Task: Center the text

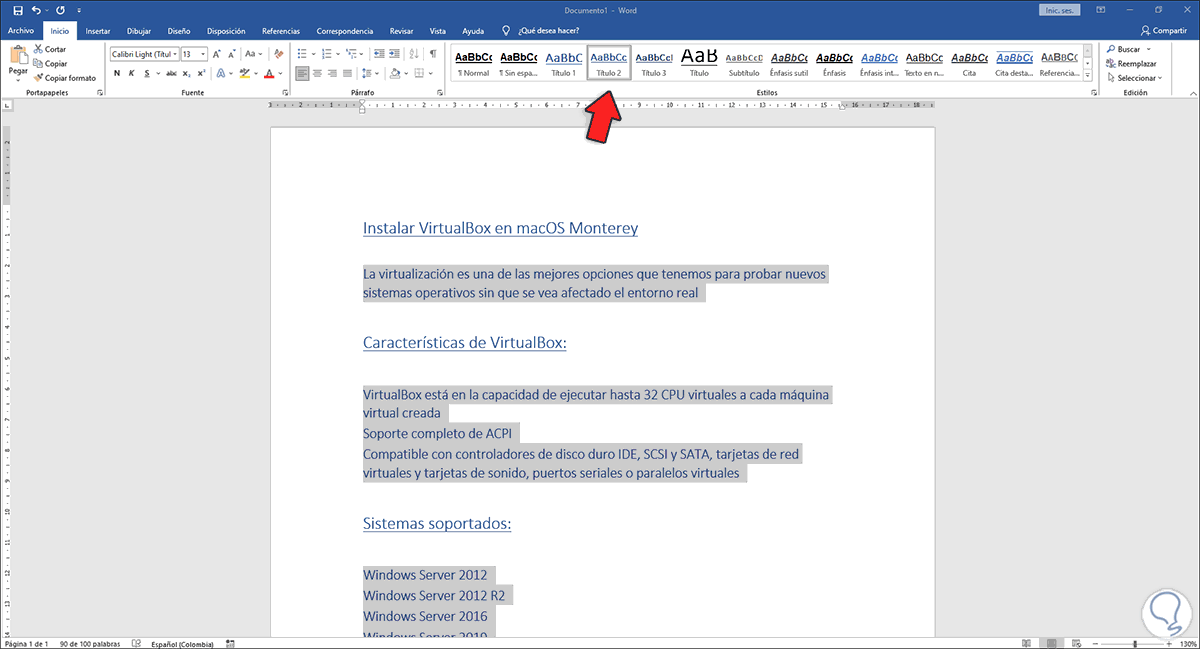Action: [x=318, y=73]
